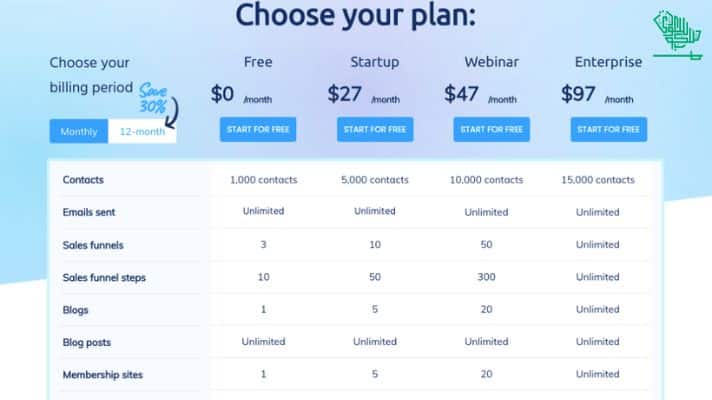
Task: Click the Emails sent row label
Action: point(89,212)
